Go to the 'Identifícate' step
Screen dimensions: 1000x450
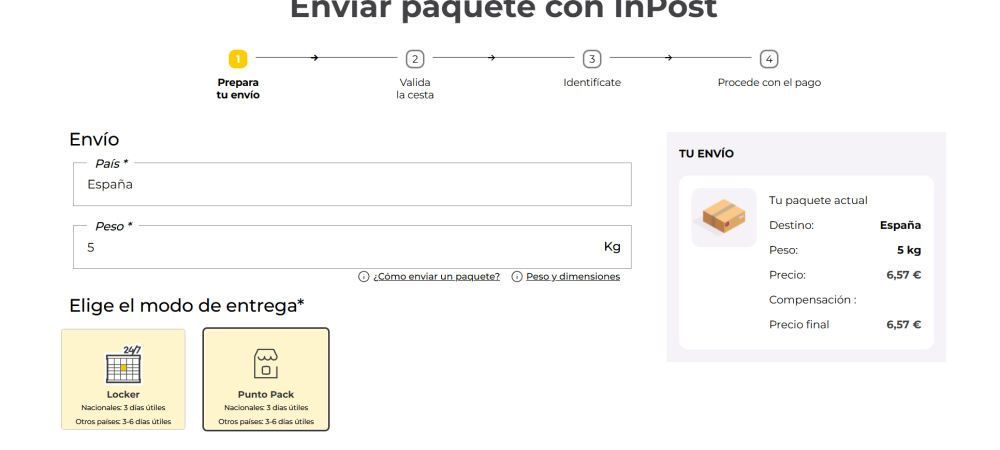[592, 83]
